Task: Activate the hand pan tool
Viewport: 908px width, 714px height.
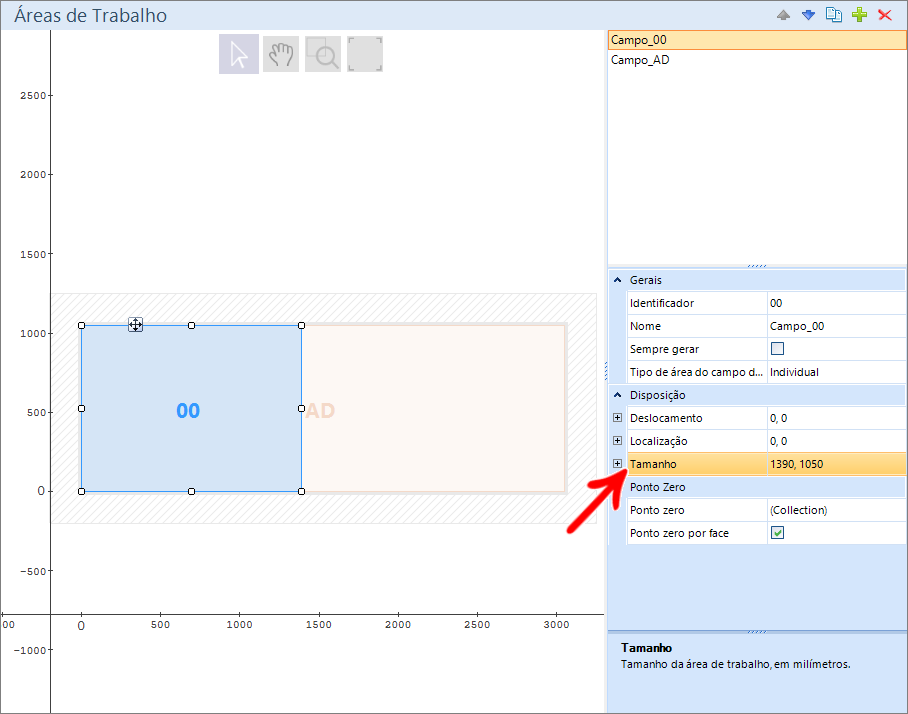Action: (x=281, y=54)
